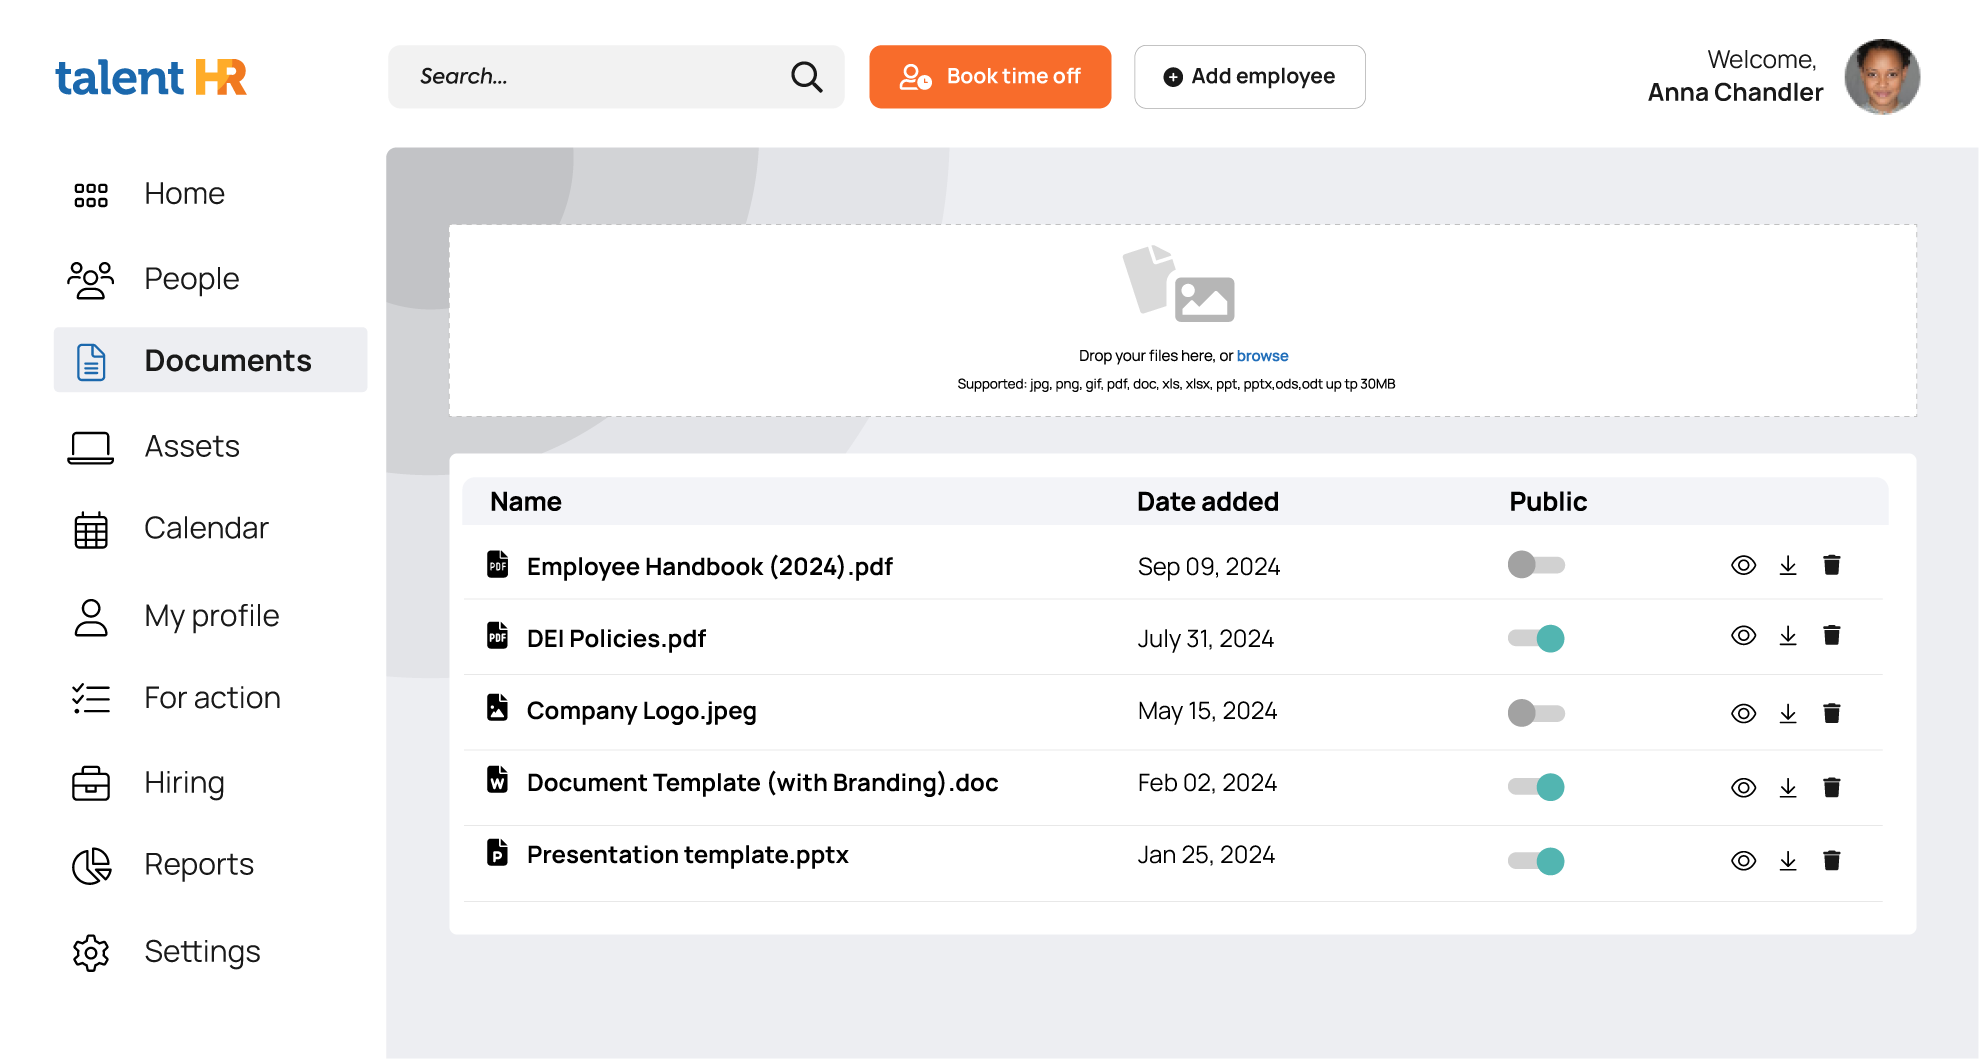Image resolution: width=1979 pixels, height=1059 pixels.
Task: Open the People section in sidebar
Action: [191, 279]
